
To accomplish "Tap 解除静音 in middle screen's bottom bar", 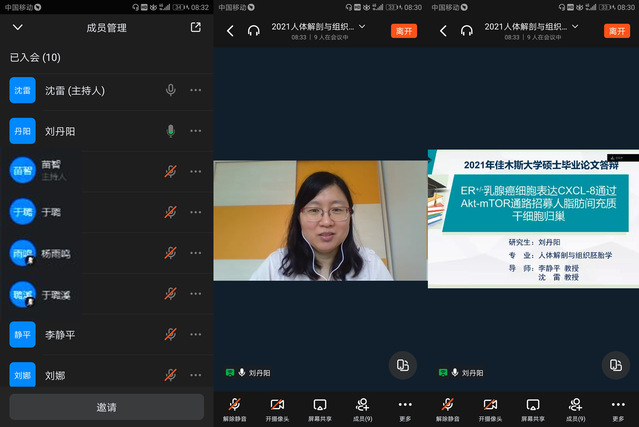I will [x=234, y=408].
